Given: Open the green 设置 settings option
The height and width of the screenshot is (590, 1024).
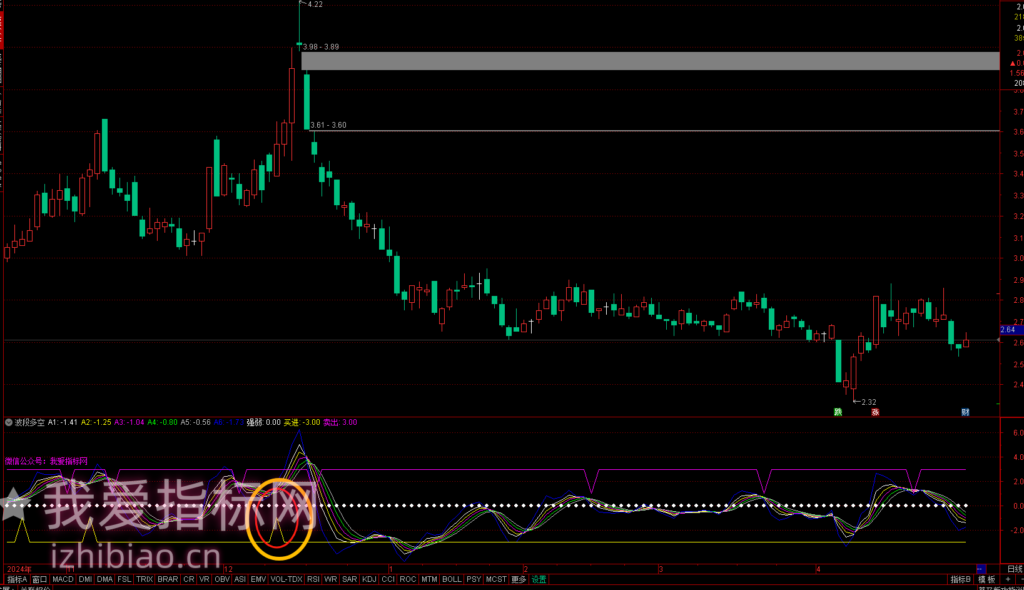Looking at the screenshot, I should (x=539, y=580).
